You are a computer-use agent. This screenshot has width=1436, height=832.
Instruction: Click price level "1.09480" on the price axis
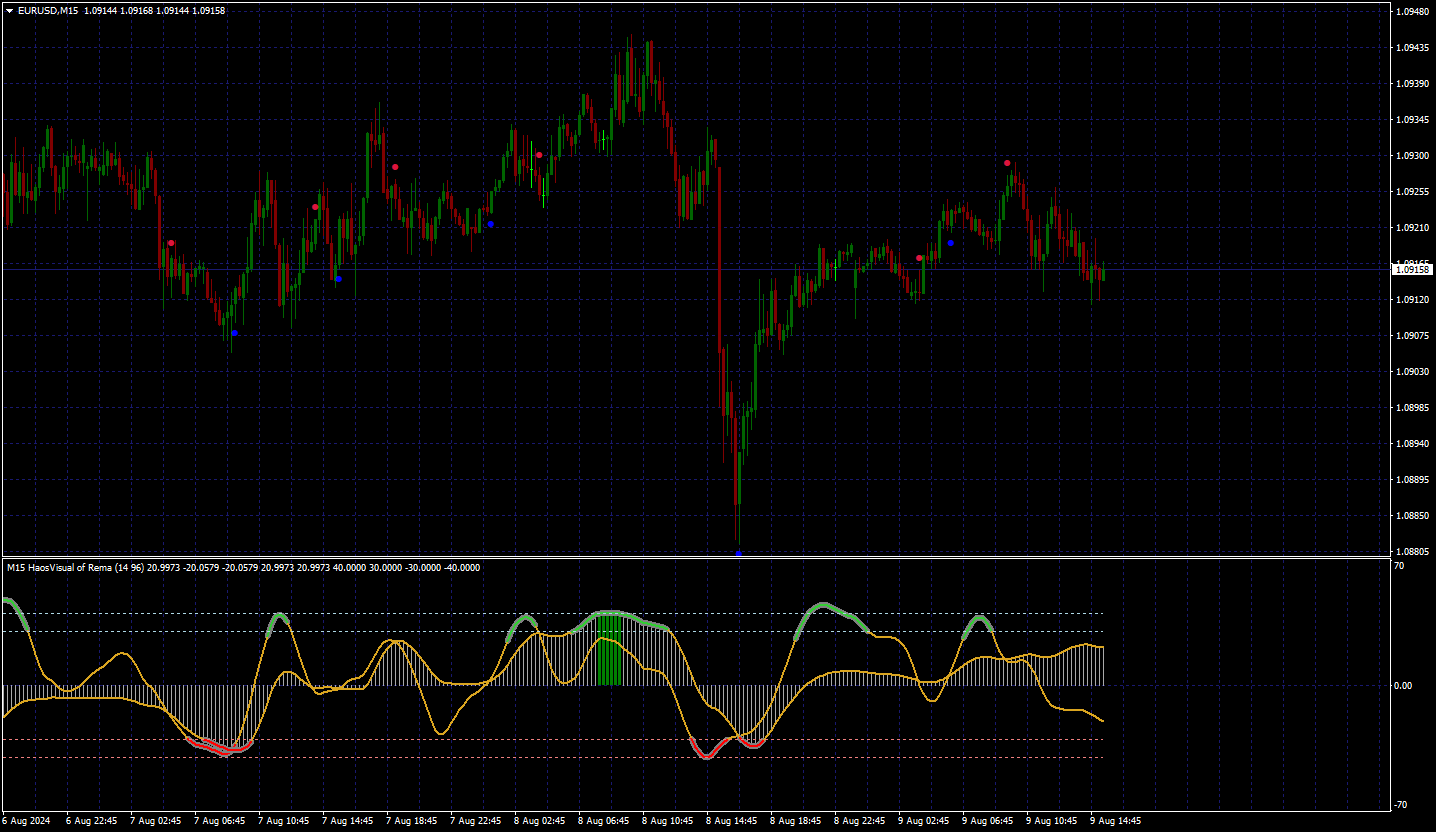(1411, 12)
